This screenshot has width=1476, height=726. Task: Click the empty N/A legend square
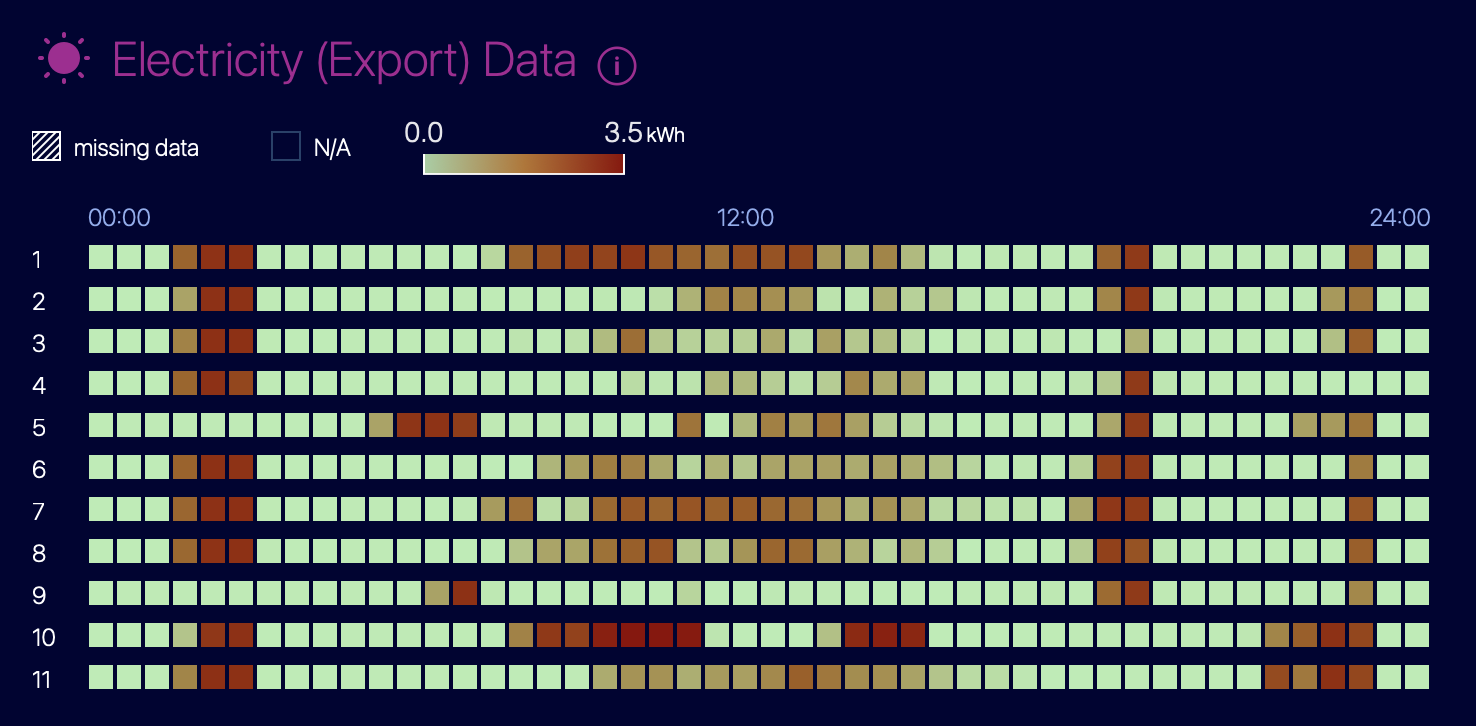click(x=286, y=147)
